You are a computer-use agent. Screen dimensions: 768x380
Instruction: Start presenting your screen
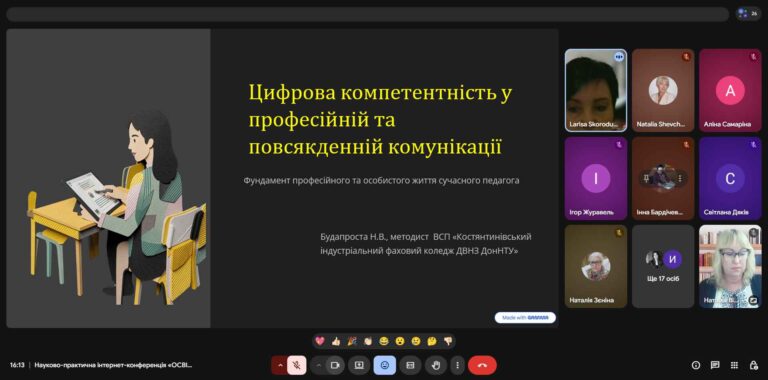pyautogui.click(x=359, y=365)
